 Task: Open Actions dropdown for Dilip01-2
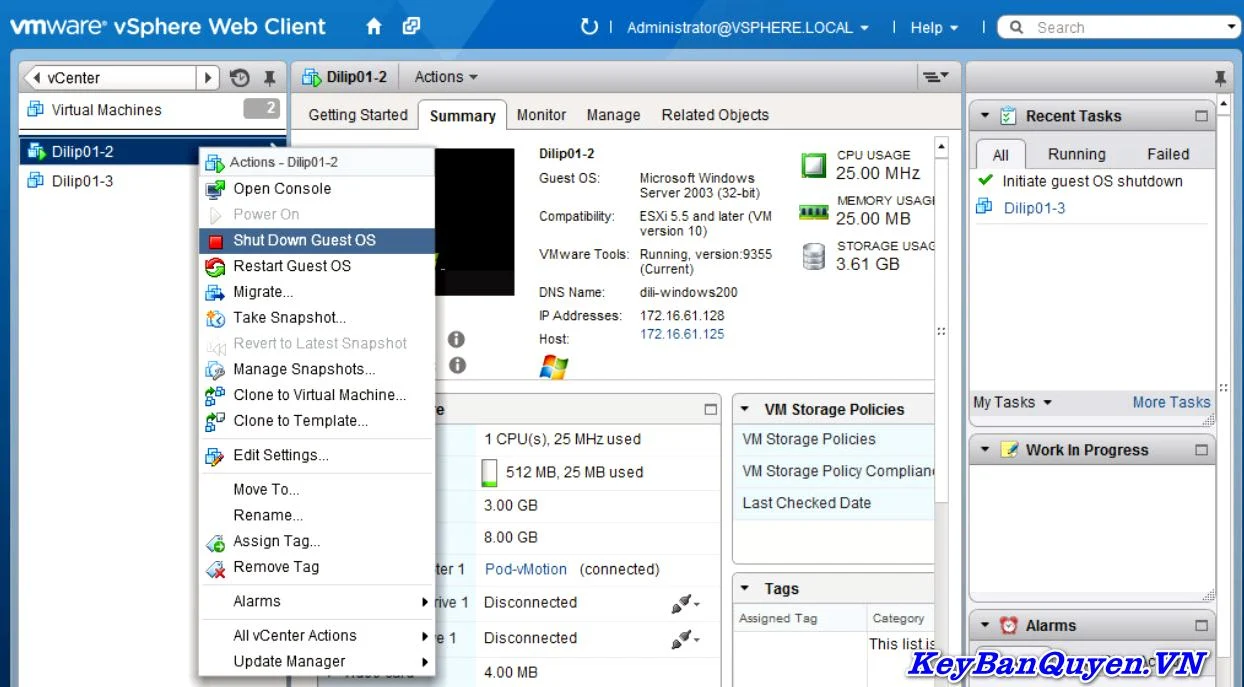(446, 77)
